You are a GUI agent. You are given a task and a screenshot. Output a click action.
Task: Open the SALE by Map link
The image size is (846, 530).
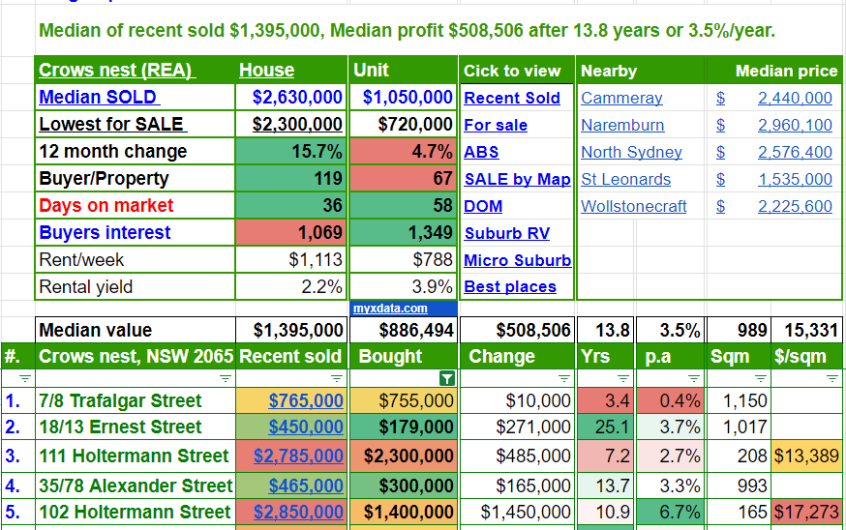[516, 179]
